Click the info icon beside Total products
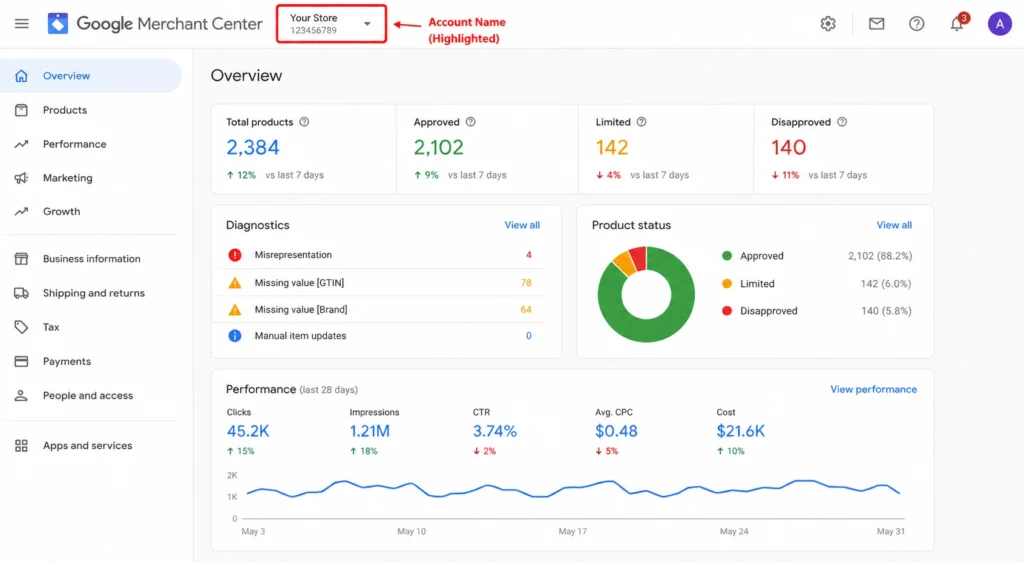The height and width of the screenshot is (563, 1024). click(x=304, y=122)
